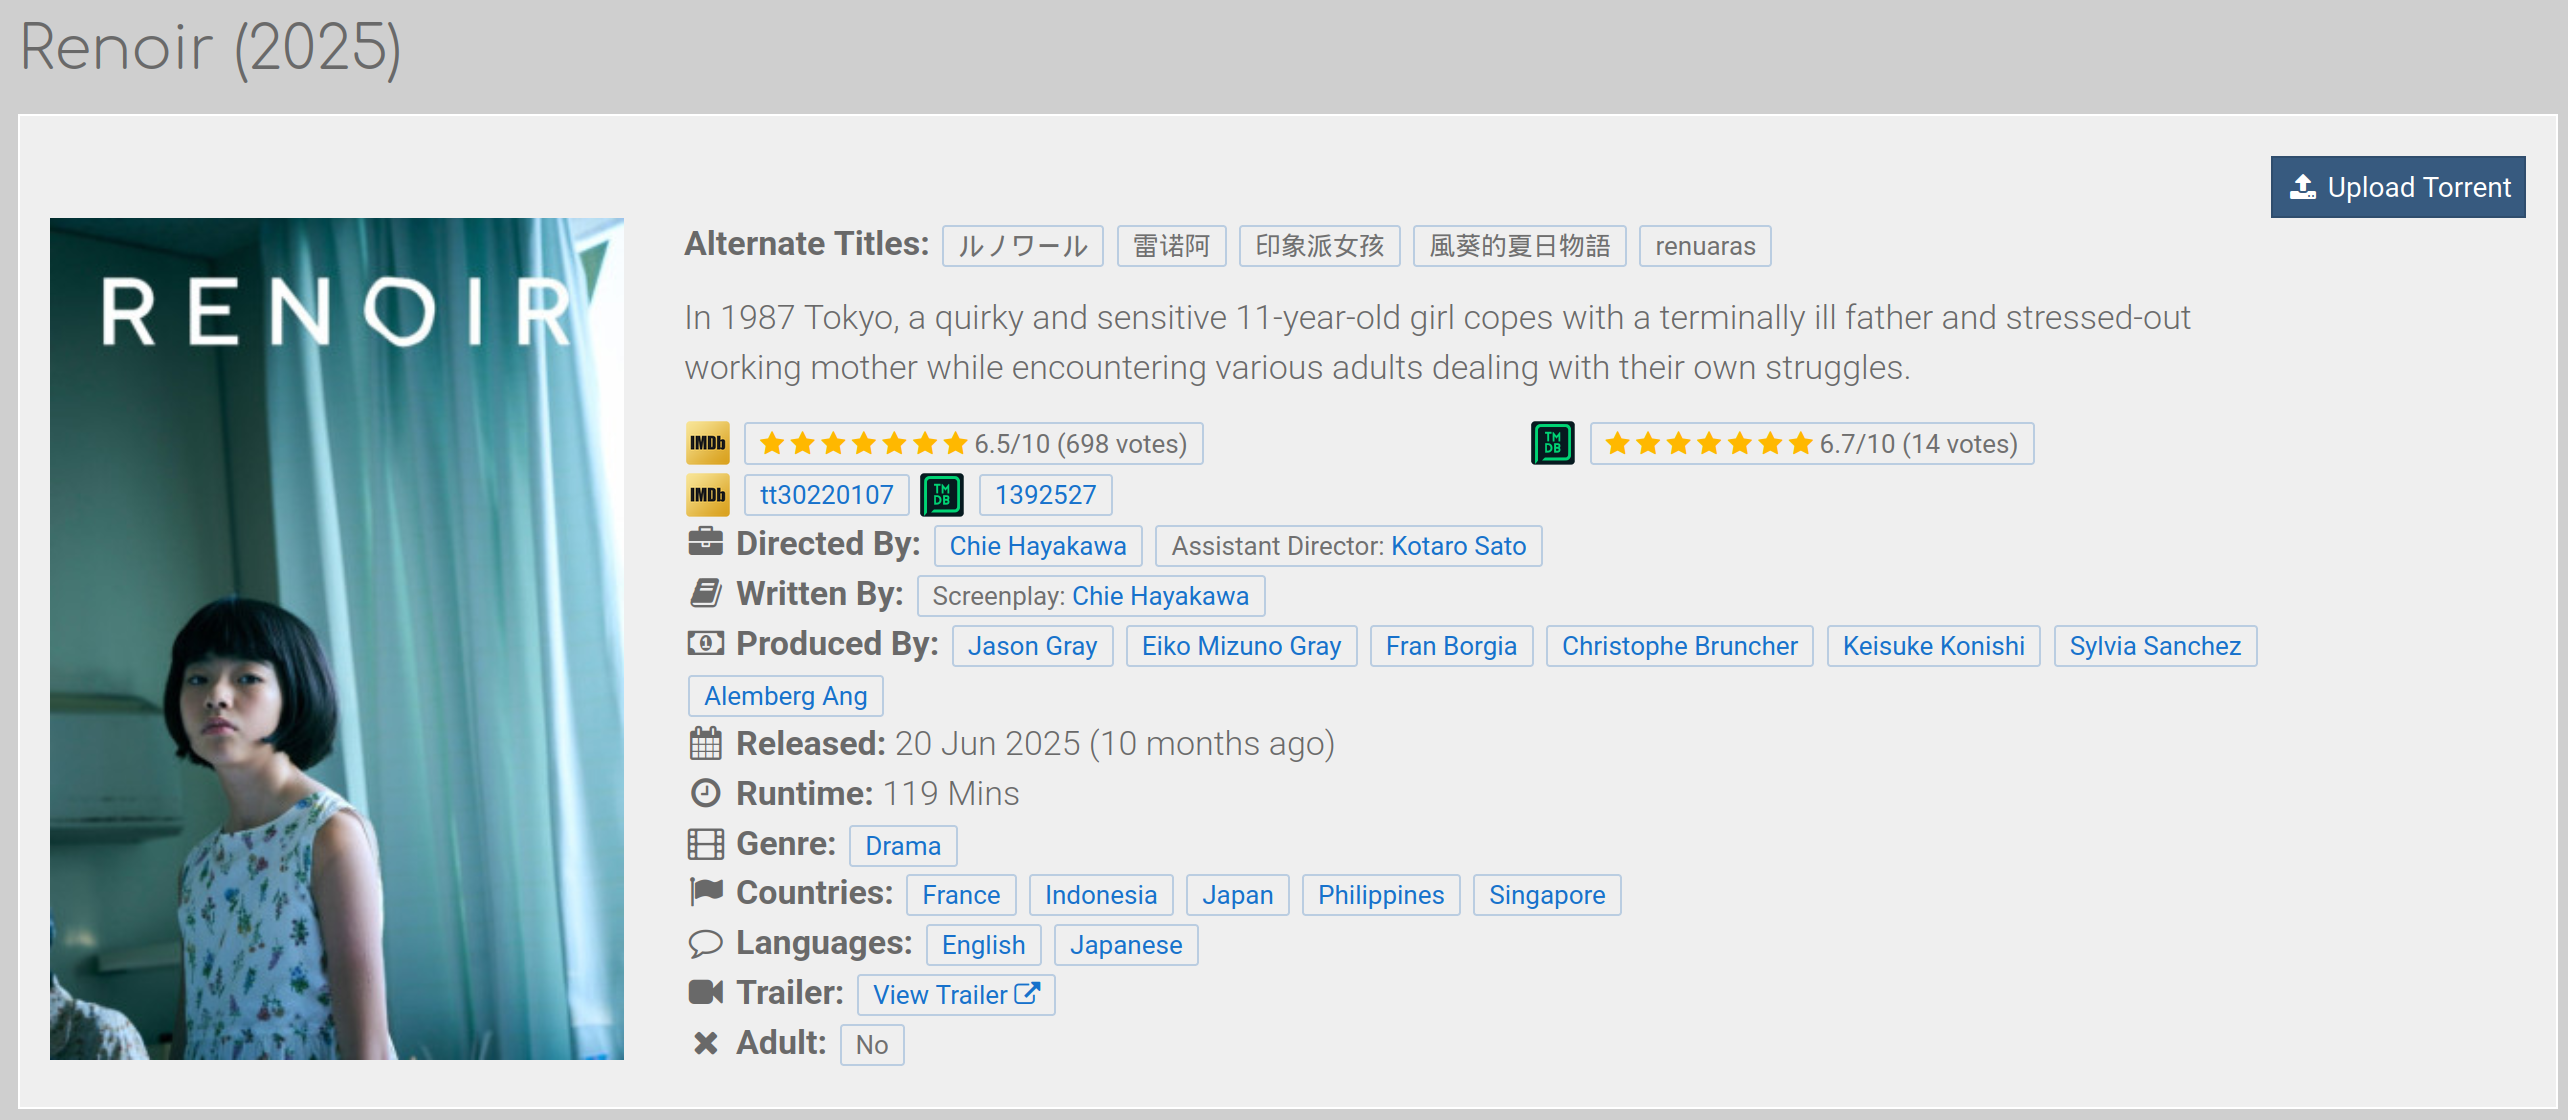The width and height of the screenshot is (2568, 1120).
Task: Click the IMDb logo beside the rating stars
Action: (x=707, y=443)
